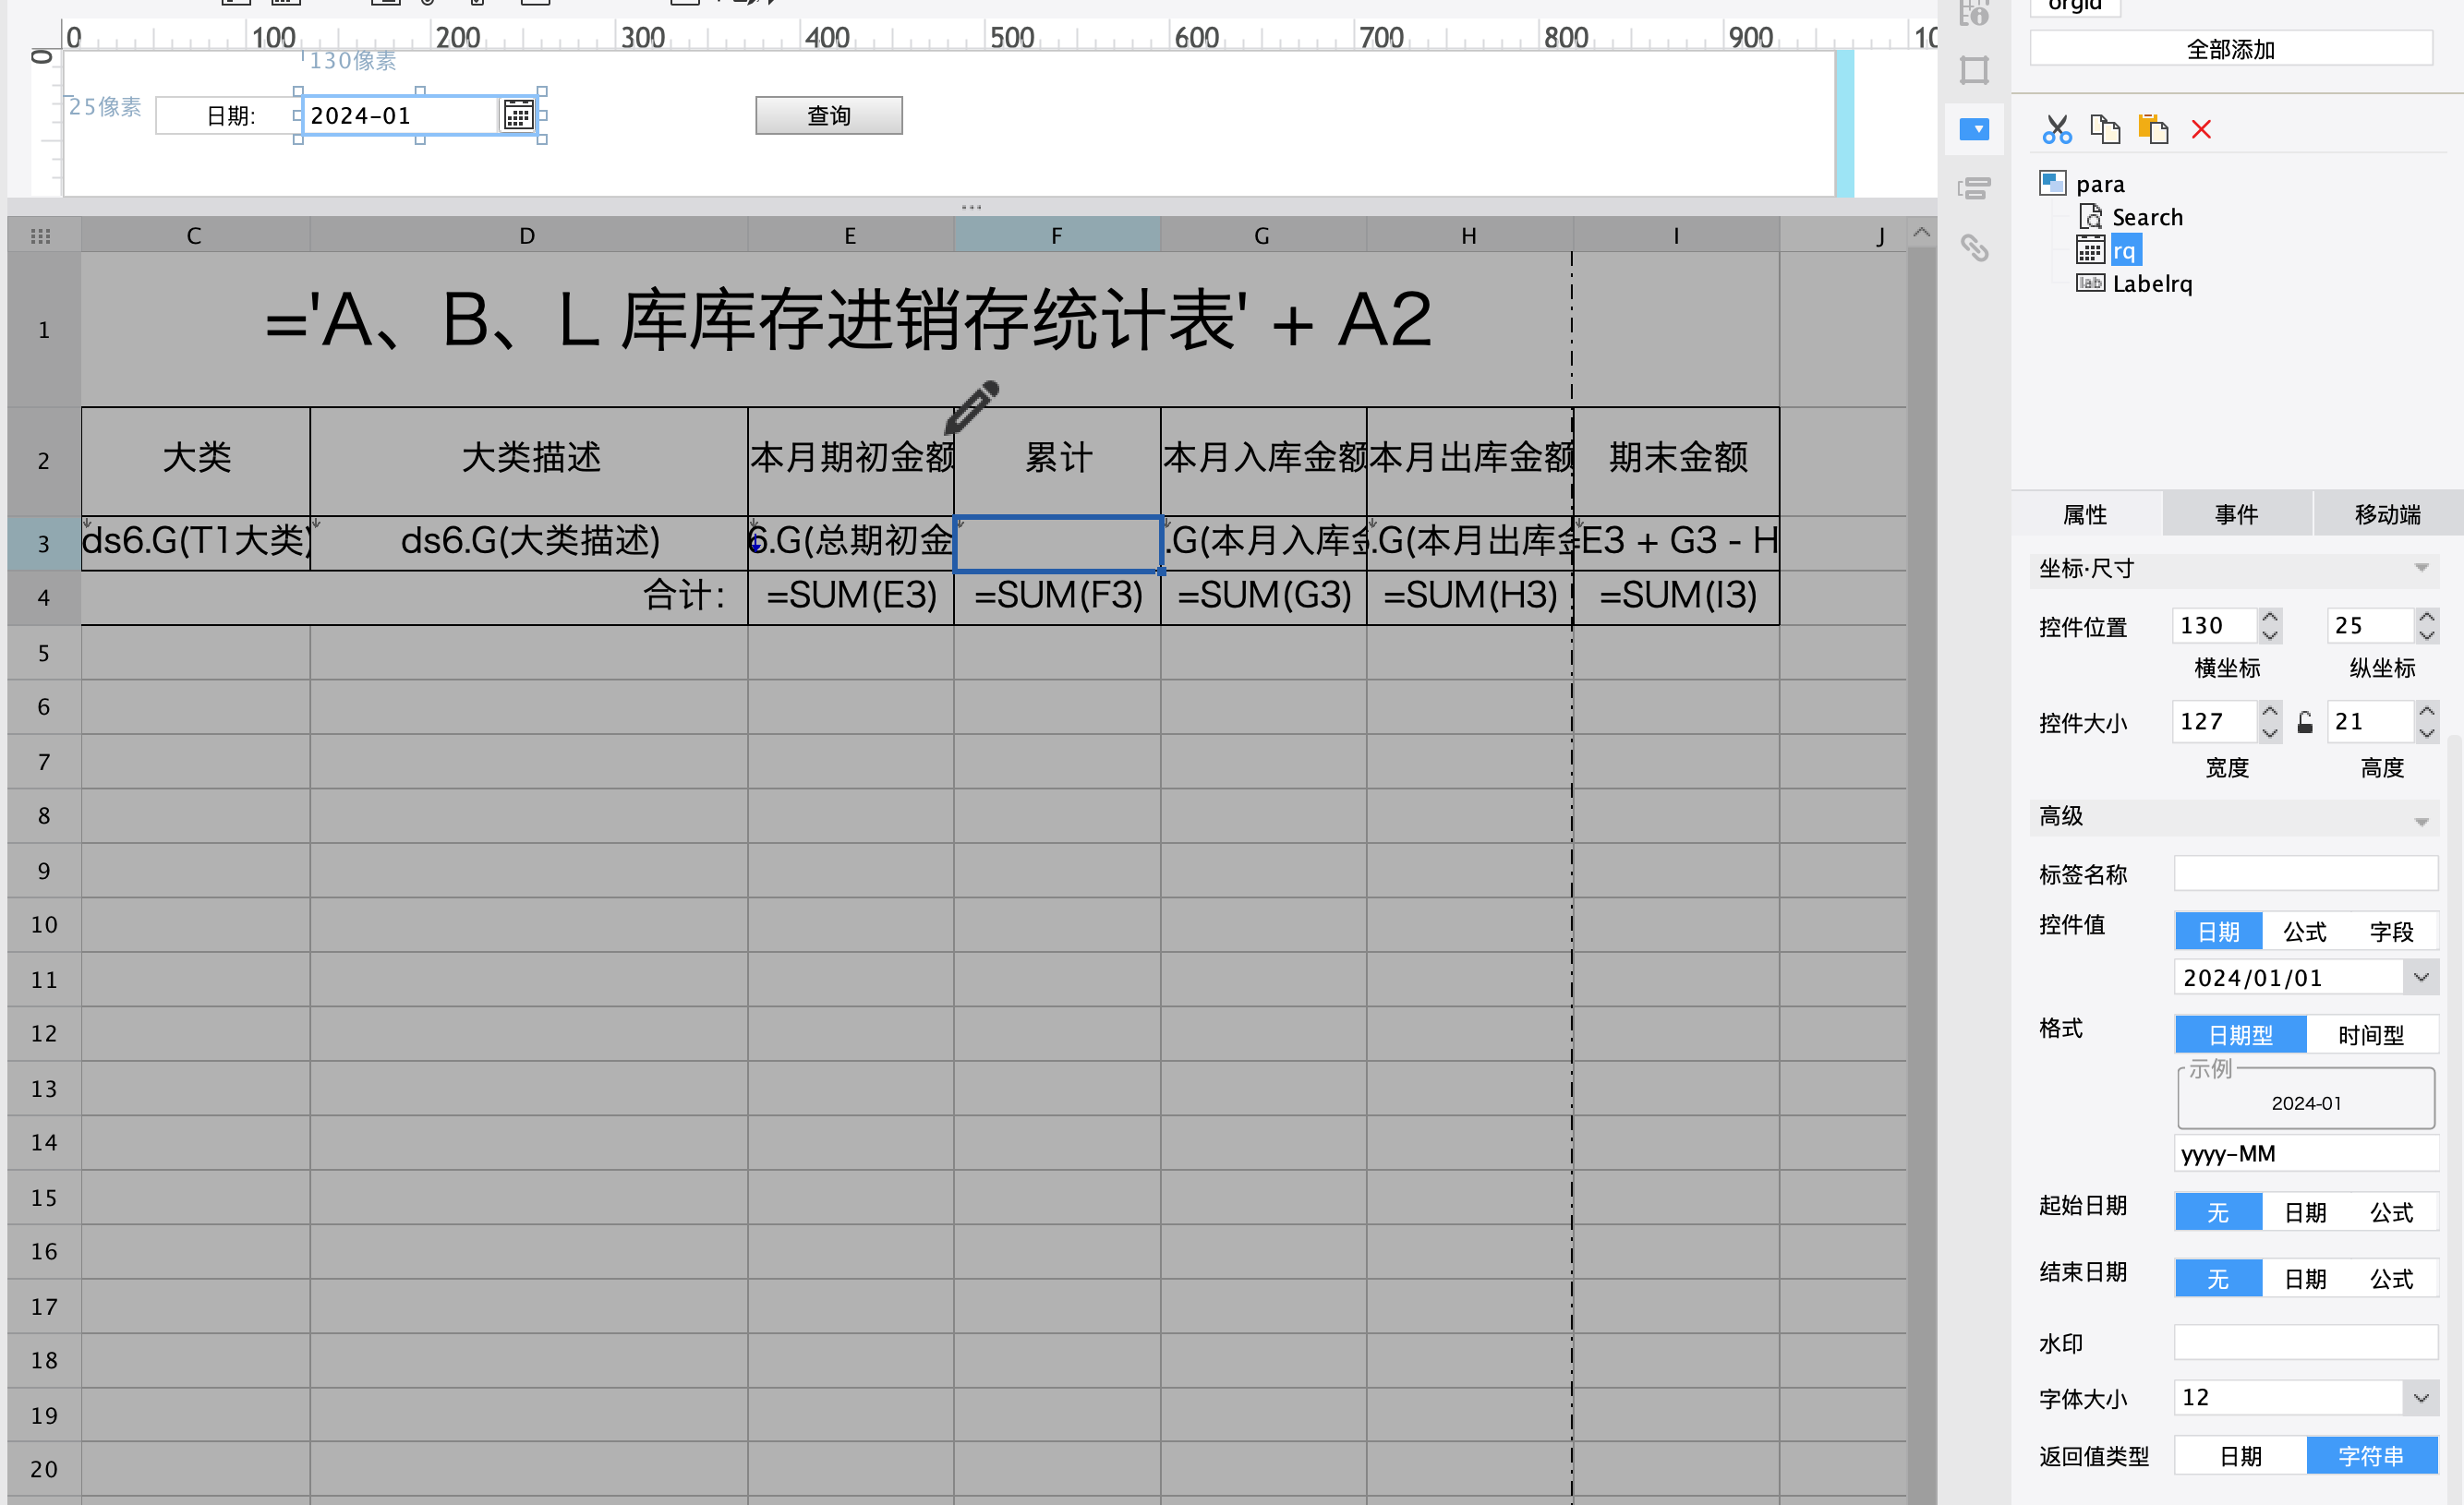This screenshot has height=1505, width=2464.
Task: Click the 标签名称 input field
Action: 2306,873
